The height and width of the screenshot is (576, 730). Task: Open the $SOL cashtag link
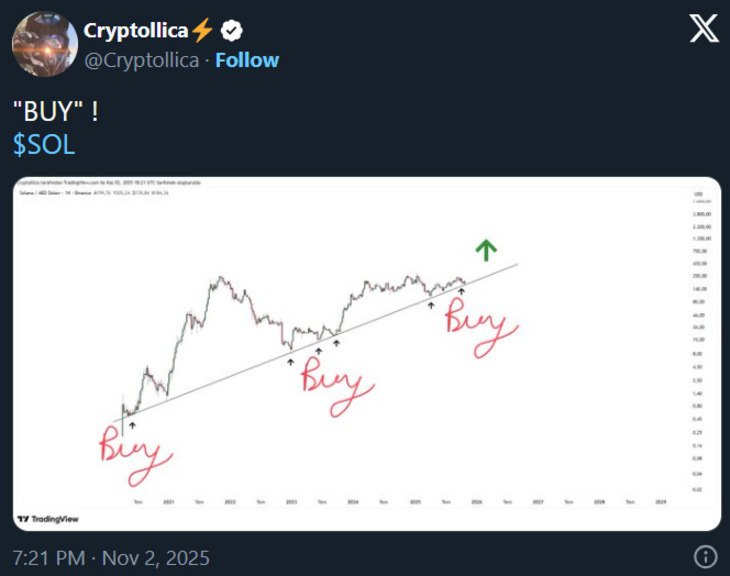[44, 144]
